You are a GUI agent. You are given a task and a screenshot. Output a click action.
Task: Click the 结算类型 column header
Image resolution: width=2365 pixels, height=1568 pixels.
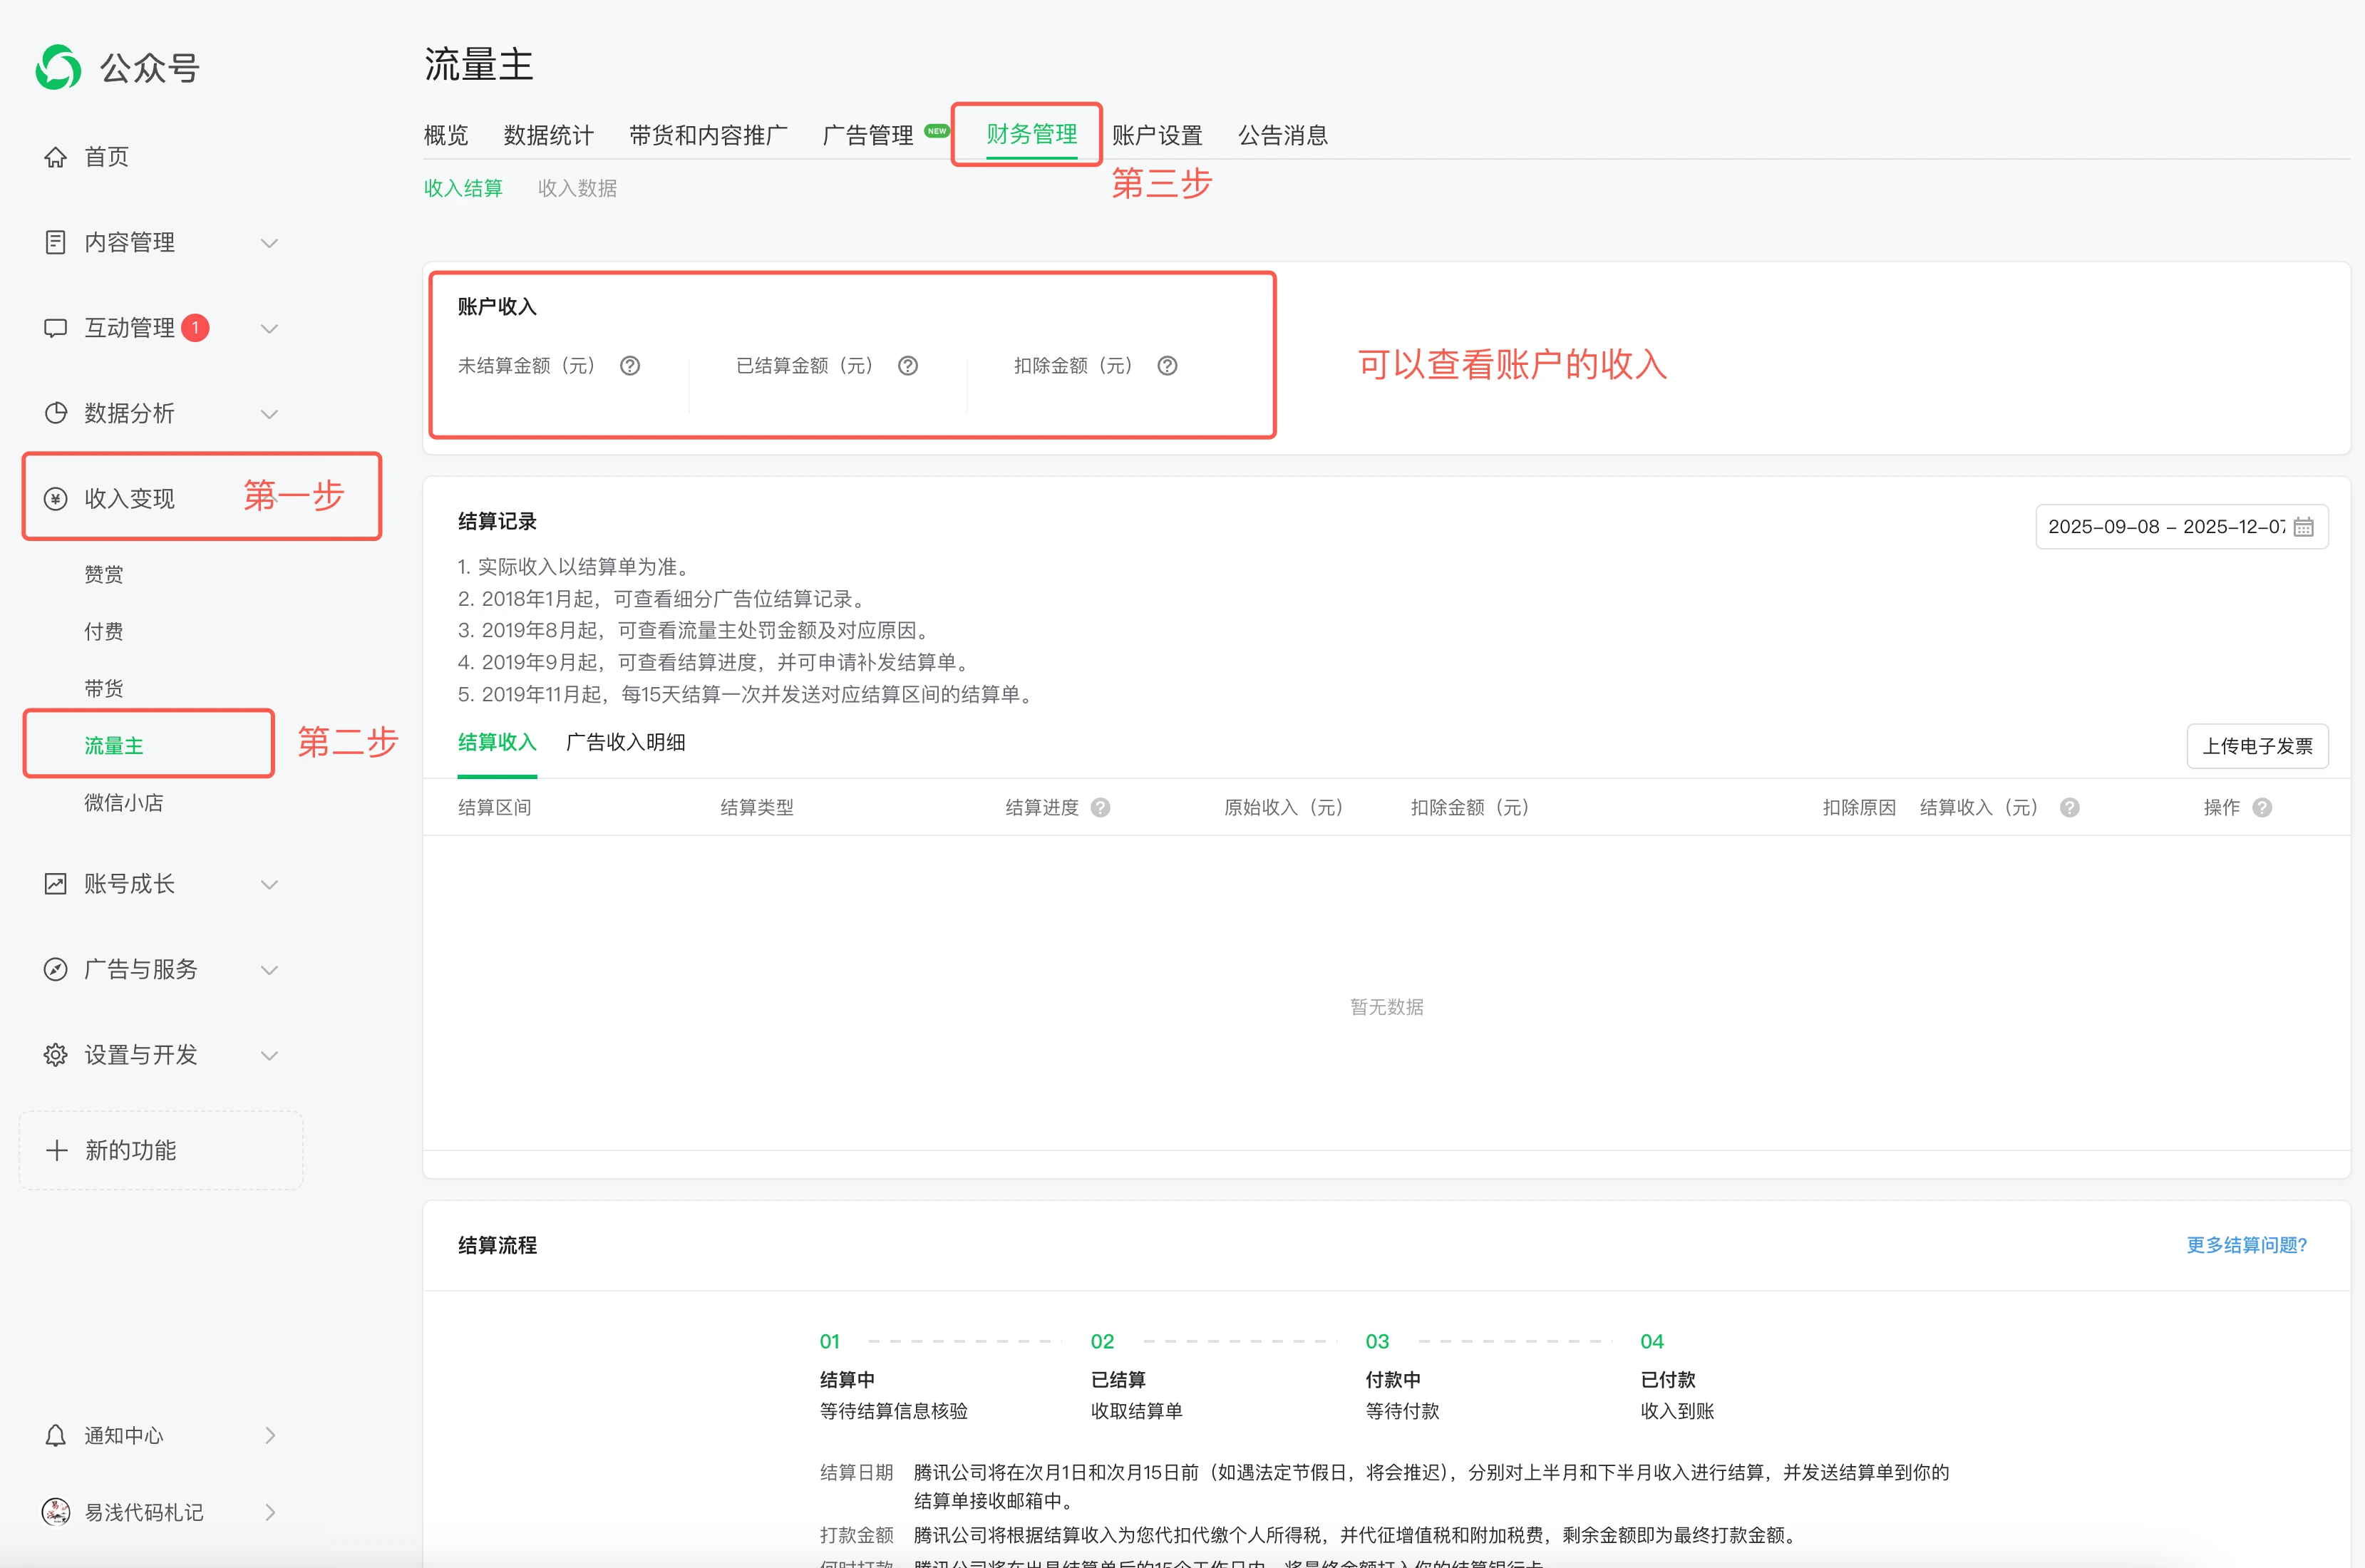pyautogui.click(x=757, y=808)
